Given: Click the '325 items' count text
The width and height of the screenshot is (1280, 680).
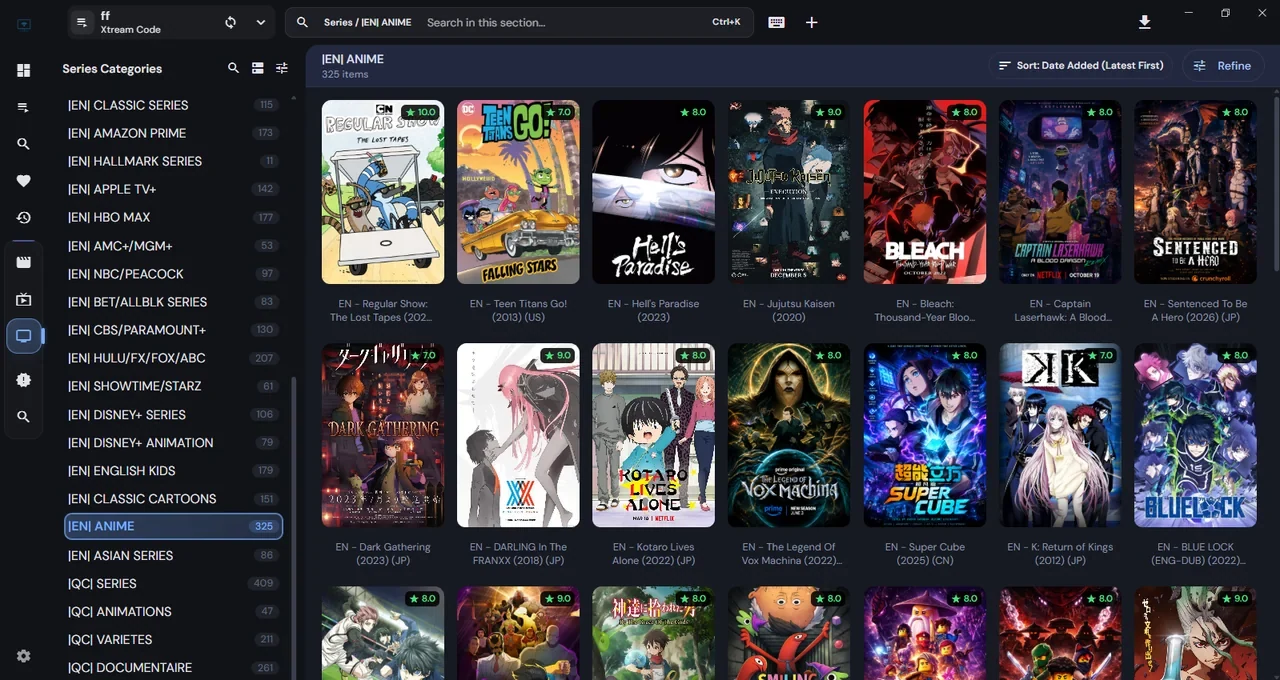Looking at the screenshot, I should tap(345, 75).
